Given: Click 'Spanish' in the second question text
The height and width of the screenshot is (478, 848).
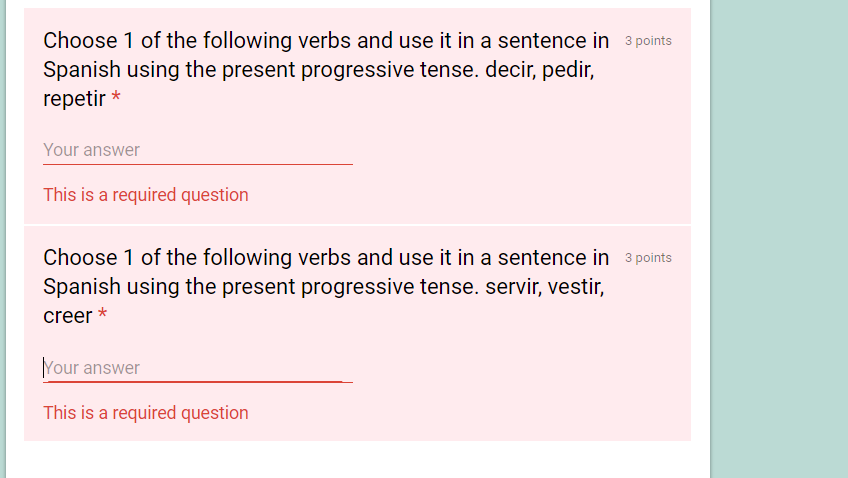Looking at the screenshot, I should [82, 287].
